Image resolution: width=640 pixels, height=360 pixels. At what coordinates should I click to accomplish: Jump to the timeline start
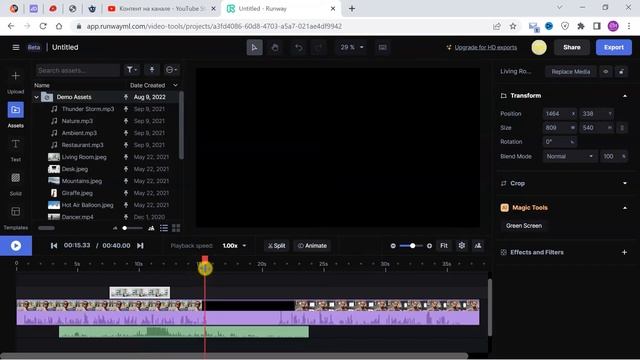[54, 246]
